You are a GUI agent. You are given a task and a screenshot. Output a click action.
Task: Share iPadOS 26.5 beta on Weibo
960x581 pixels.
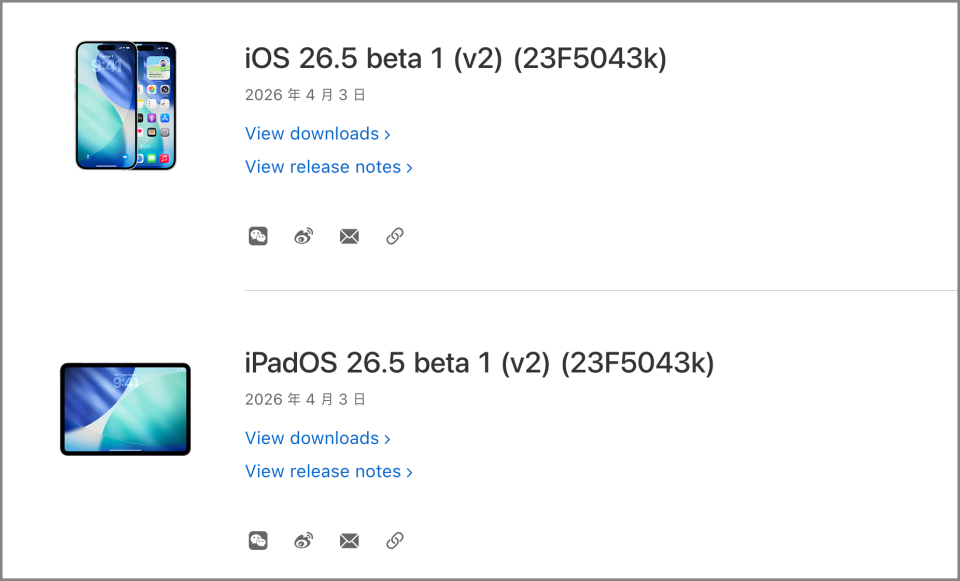click(x=304, y=541)
